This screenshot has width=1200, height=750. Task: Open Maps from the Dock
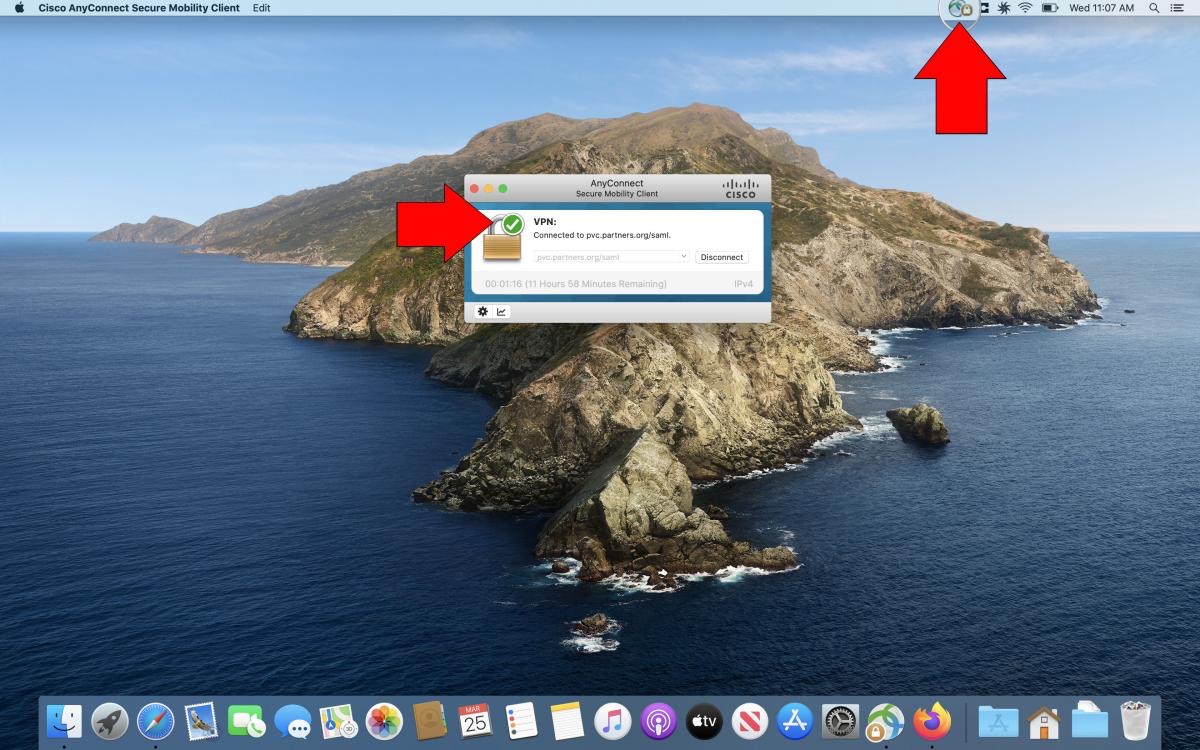(338, 720)
